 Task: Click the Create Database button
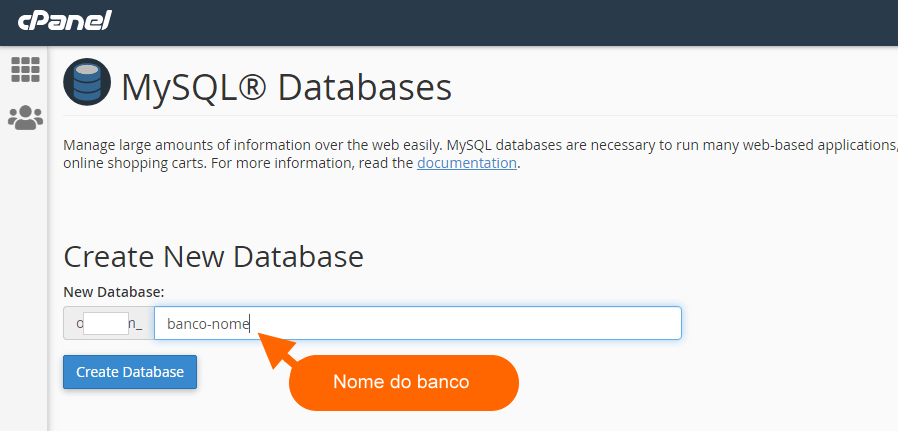point(130,372)
